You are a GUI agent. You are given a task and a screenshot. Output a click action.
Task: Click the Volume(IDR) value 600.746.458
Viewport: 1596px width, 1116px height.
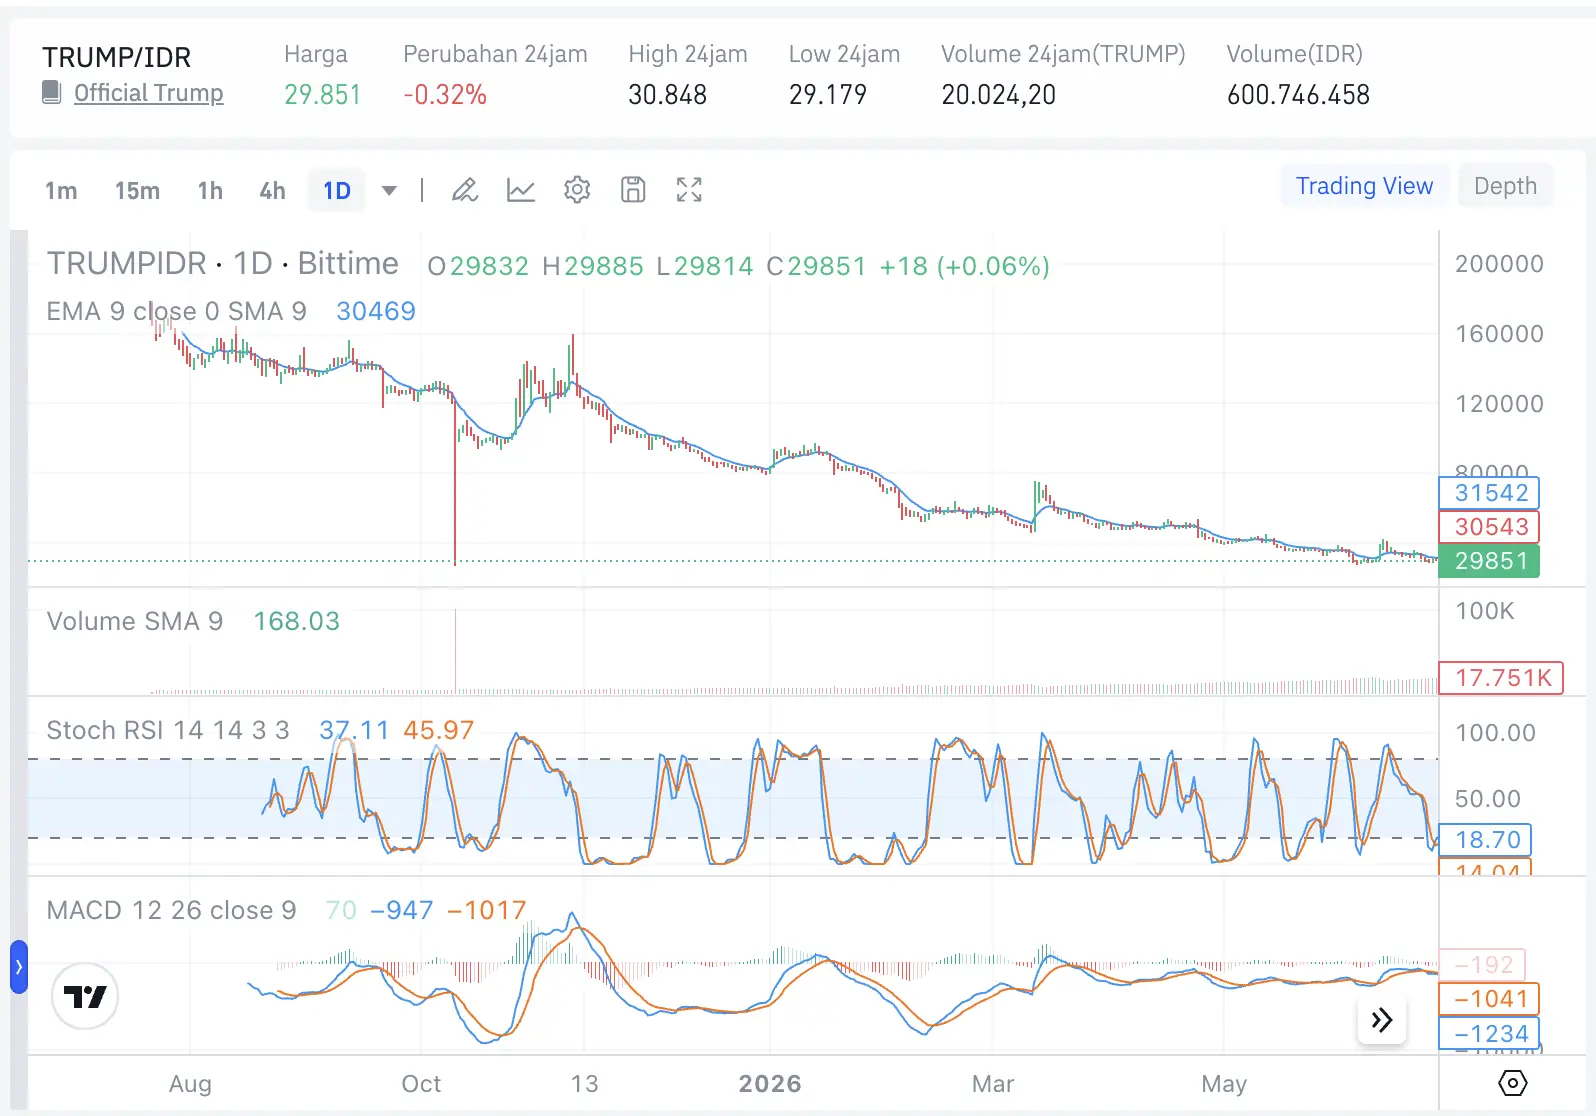[1298, 95]
